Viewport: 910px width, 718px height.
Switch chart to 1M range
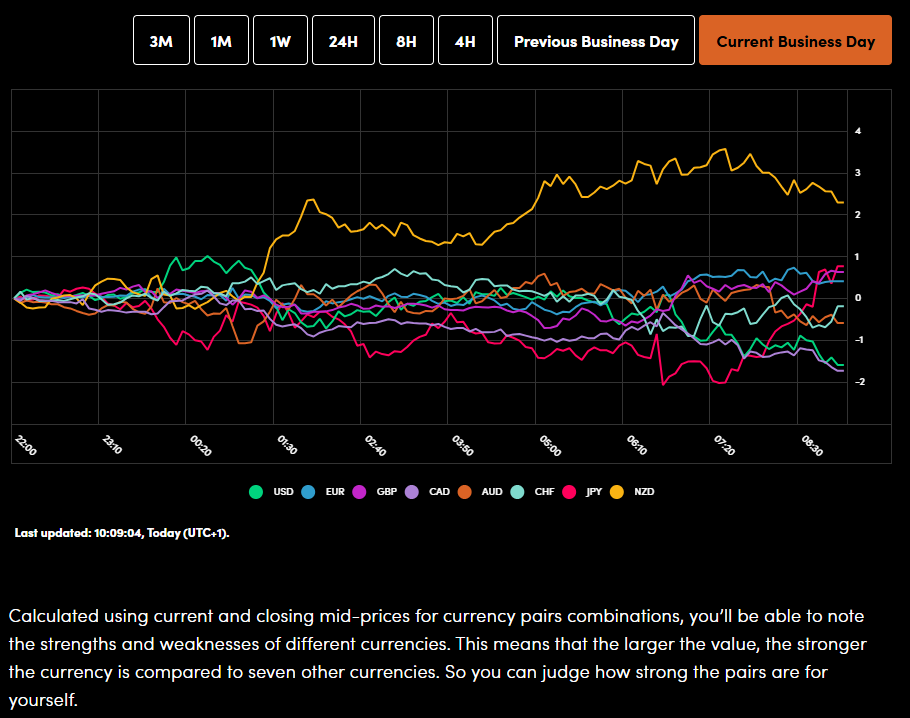(221, 41)
